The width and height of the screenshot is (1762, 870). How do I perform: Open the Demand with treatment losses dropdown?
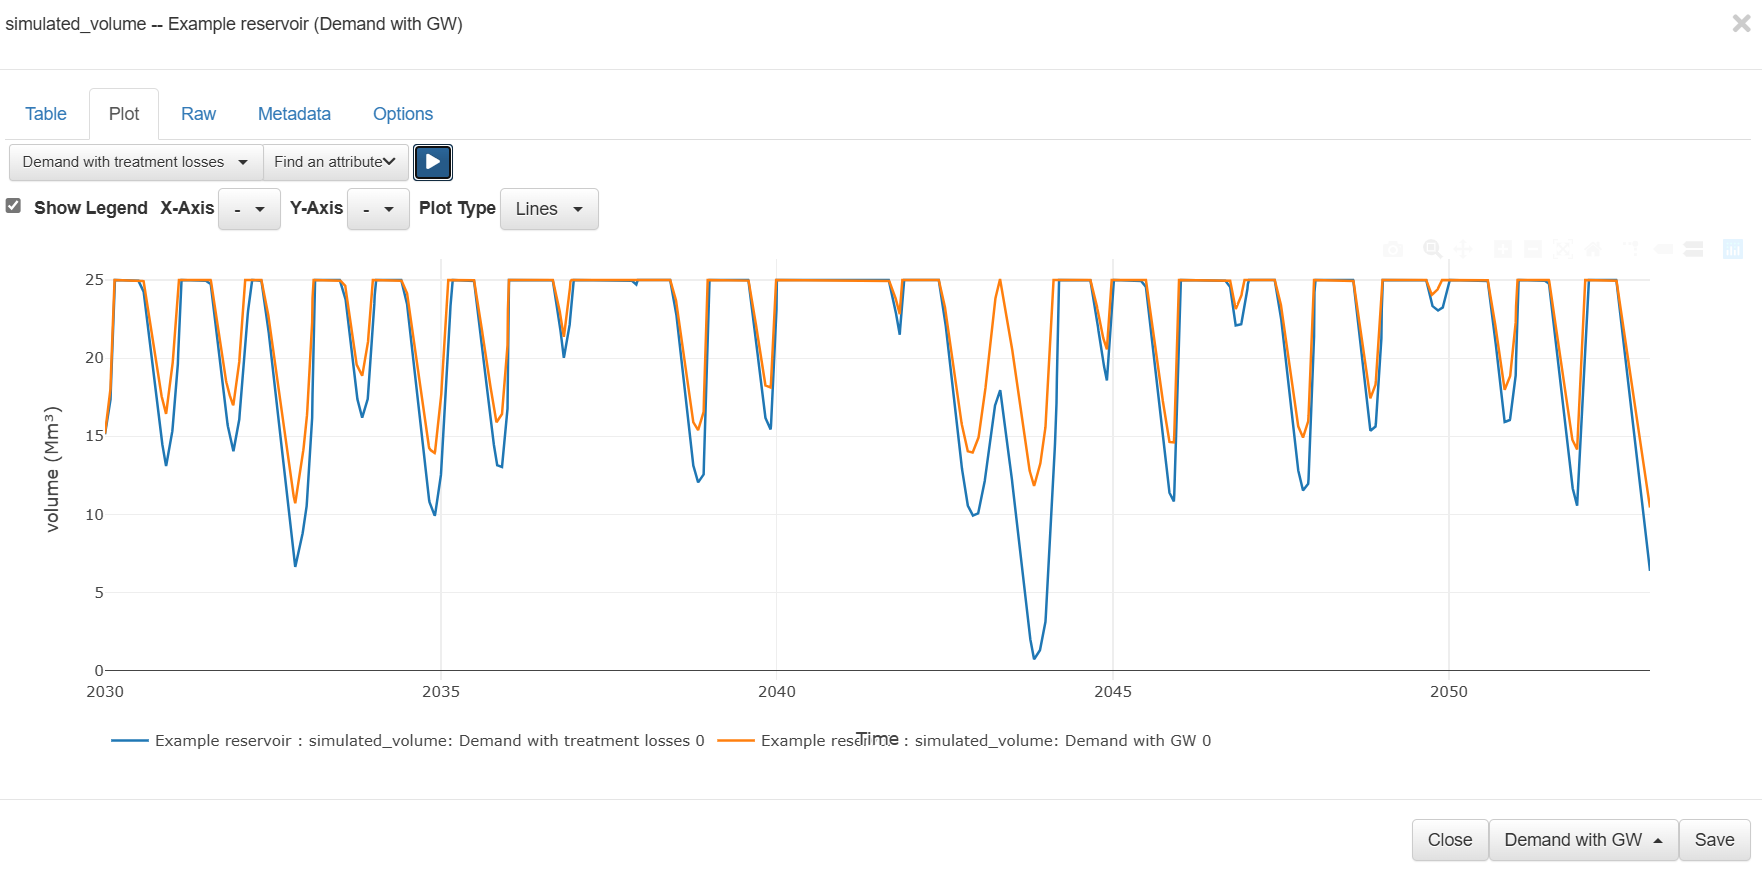pyautogui.click(x=135, y=162)
